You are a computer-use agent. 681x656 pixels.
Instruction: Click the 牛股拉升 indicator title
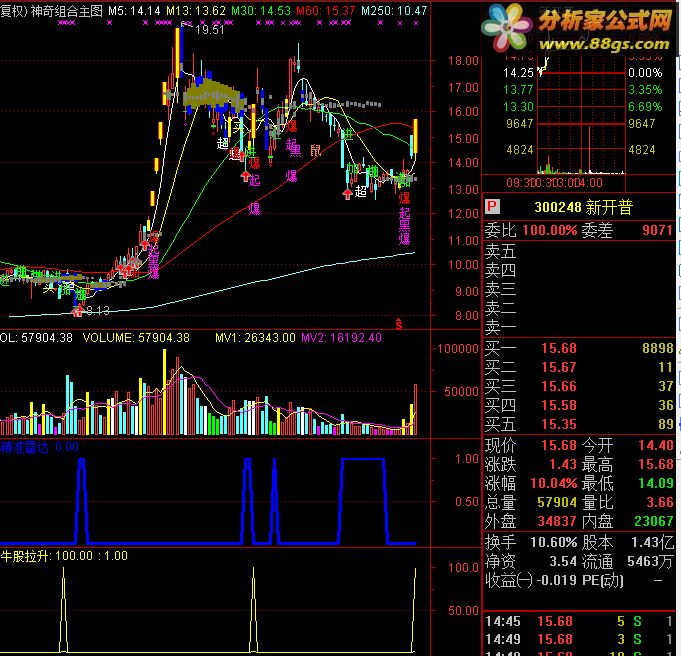pyautogui.click(x=25, y=556)
